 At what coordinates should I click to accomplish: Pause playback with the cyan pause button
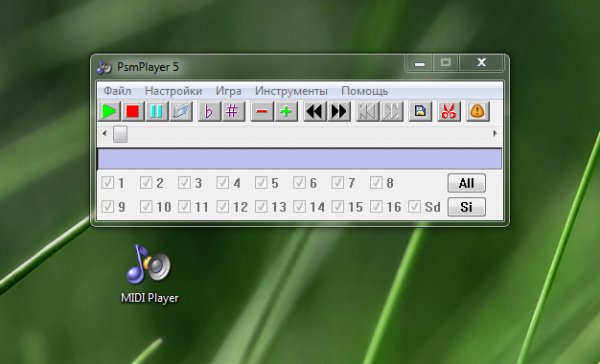[x=157, y=112]
